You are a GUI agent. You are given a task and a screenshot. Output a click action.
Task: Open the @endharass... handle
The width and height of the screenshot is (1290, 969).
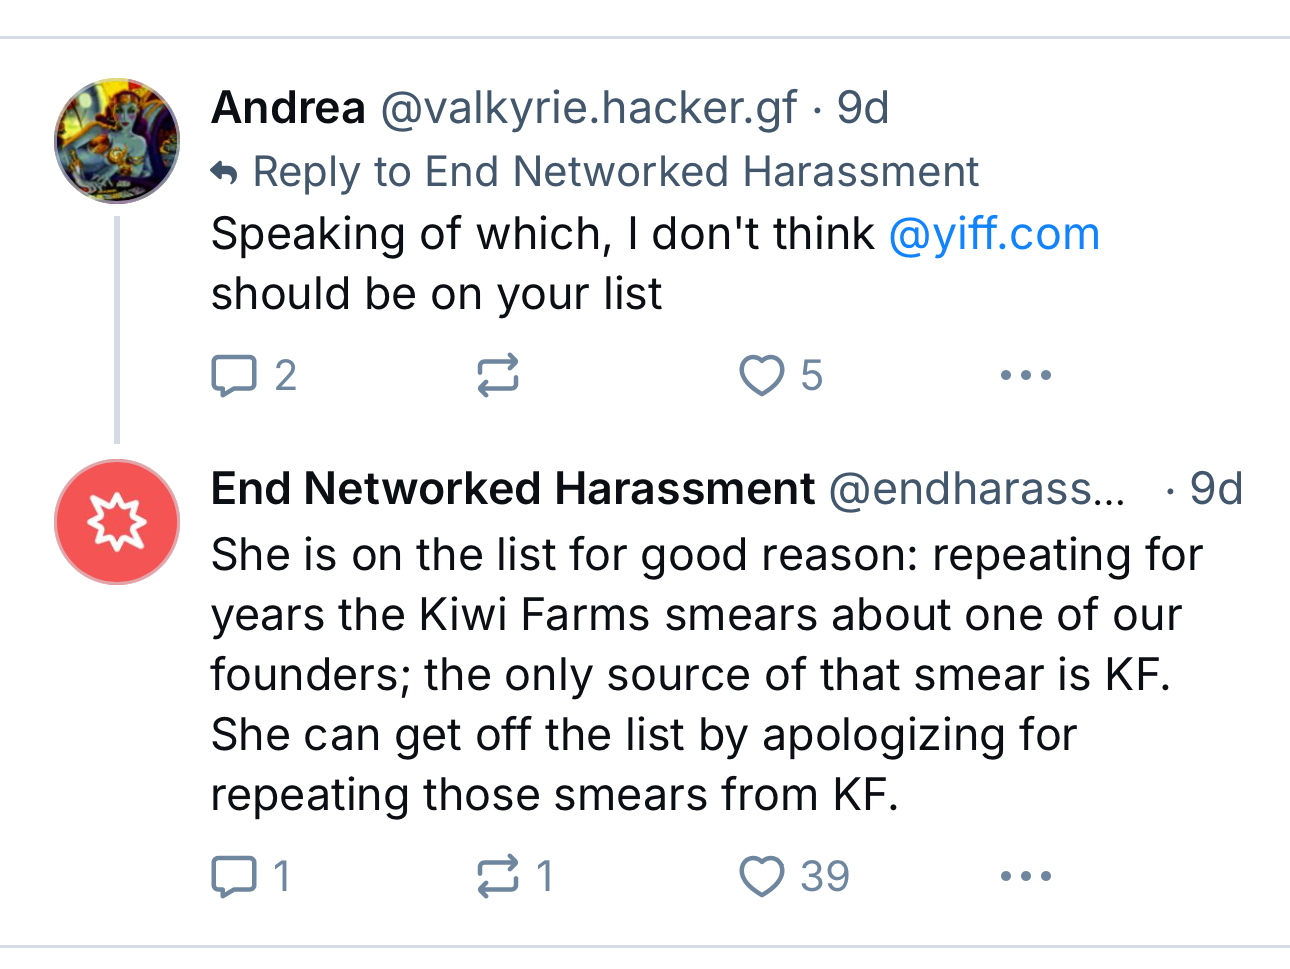976,489
